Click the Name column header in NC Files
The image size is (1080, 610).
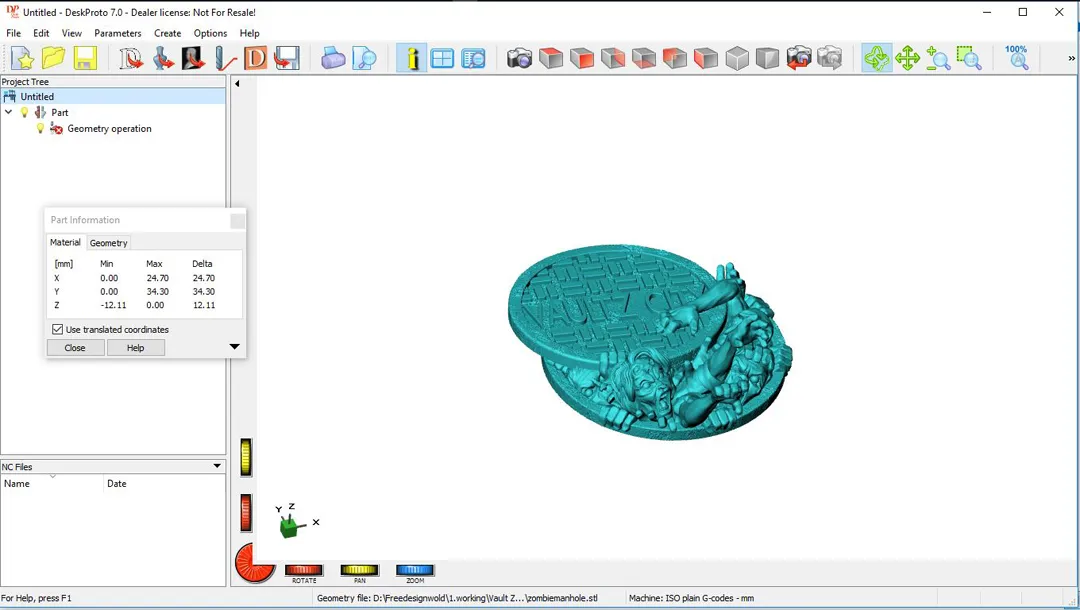pos(52,483)
